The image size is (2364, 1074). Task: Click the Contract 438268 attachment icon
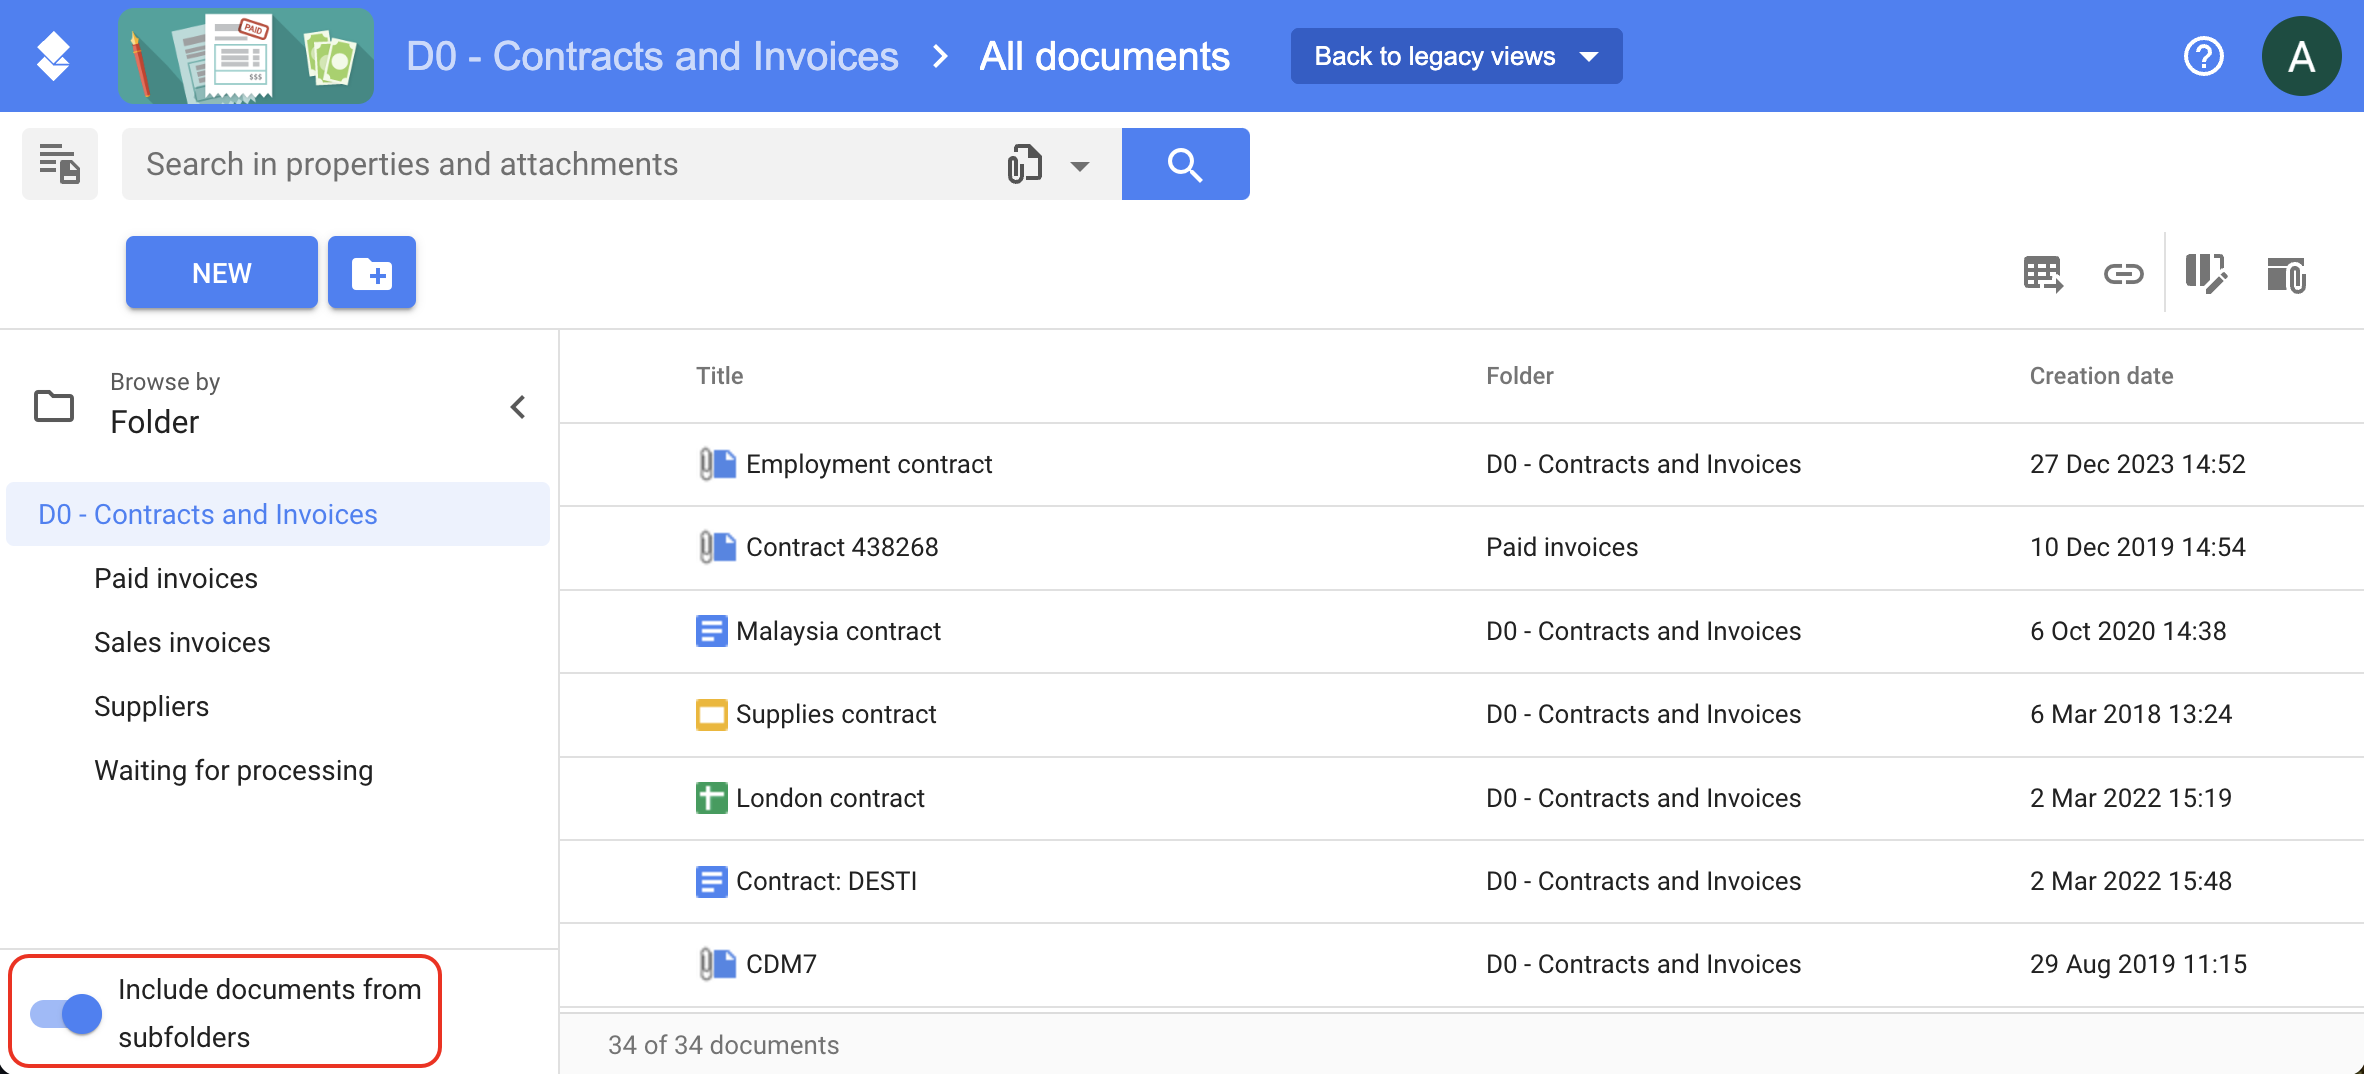coord(717,547)
